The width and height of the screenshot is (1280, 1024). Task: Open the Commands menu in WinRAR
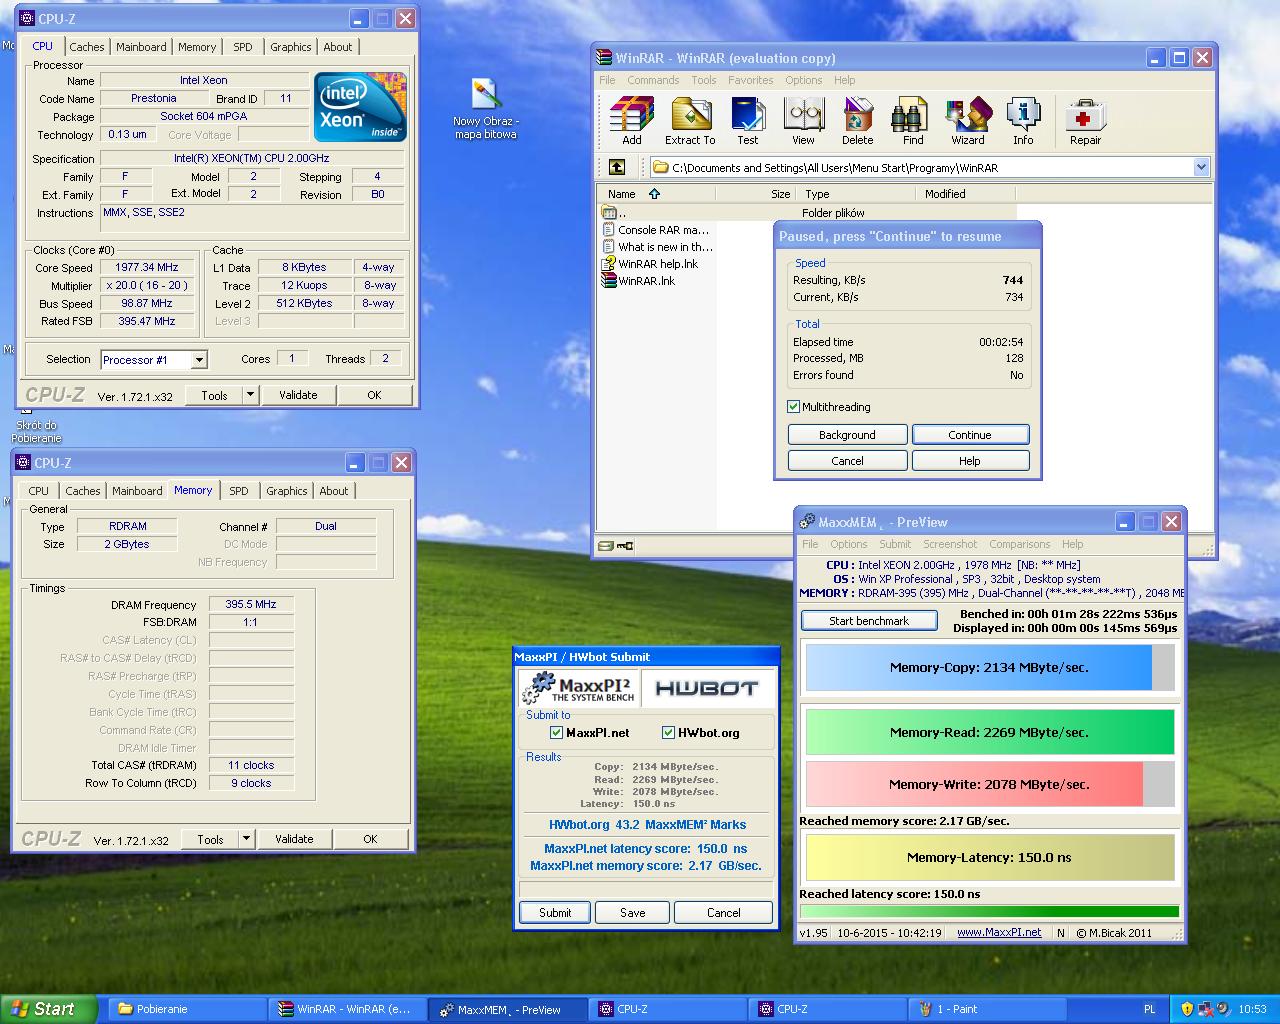[x=653, y=80]
